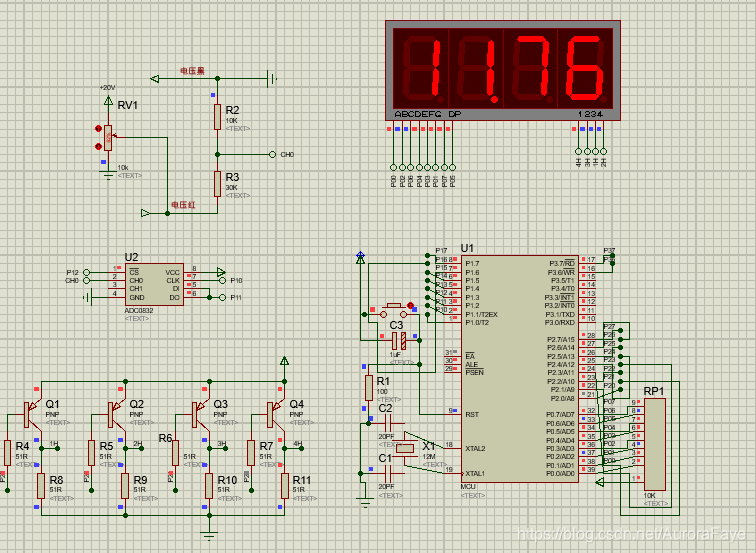756x553 pixels.
Task: Select resistor R1 rated 100
Action: pos(369,388)
